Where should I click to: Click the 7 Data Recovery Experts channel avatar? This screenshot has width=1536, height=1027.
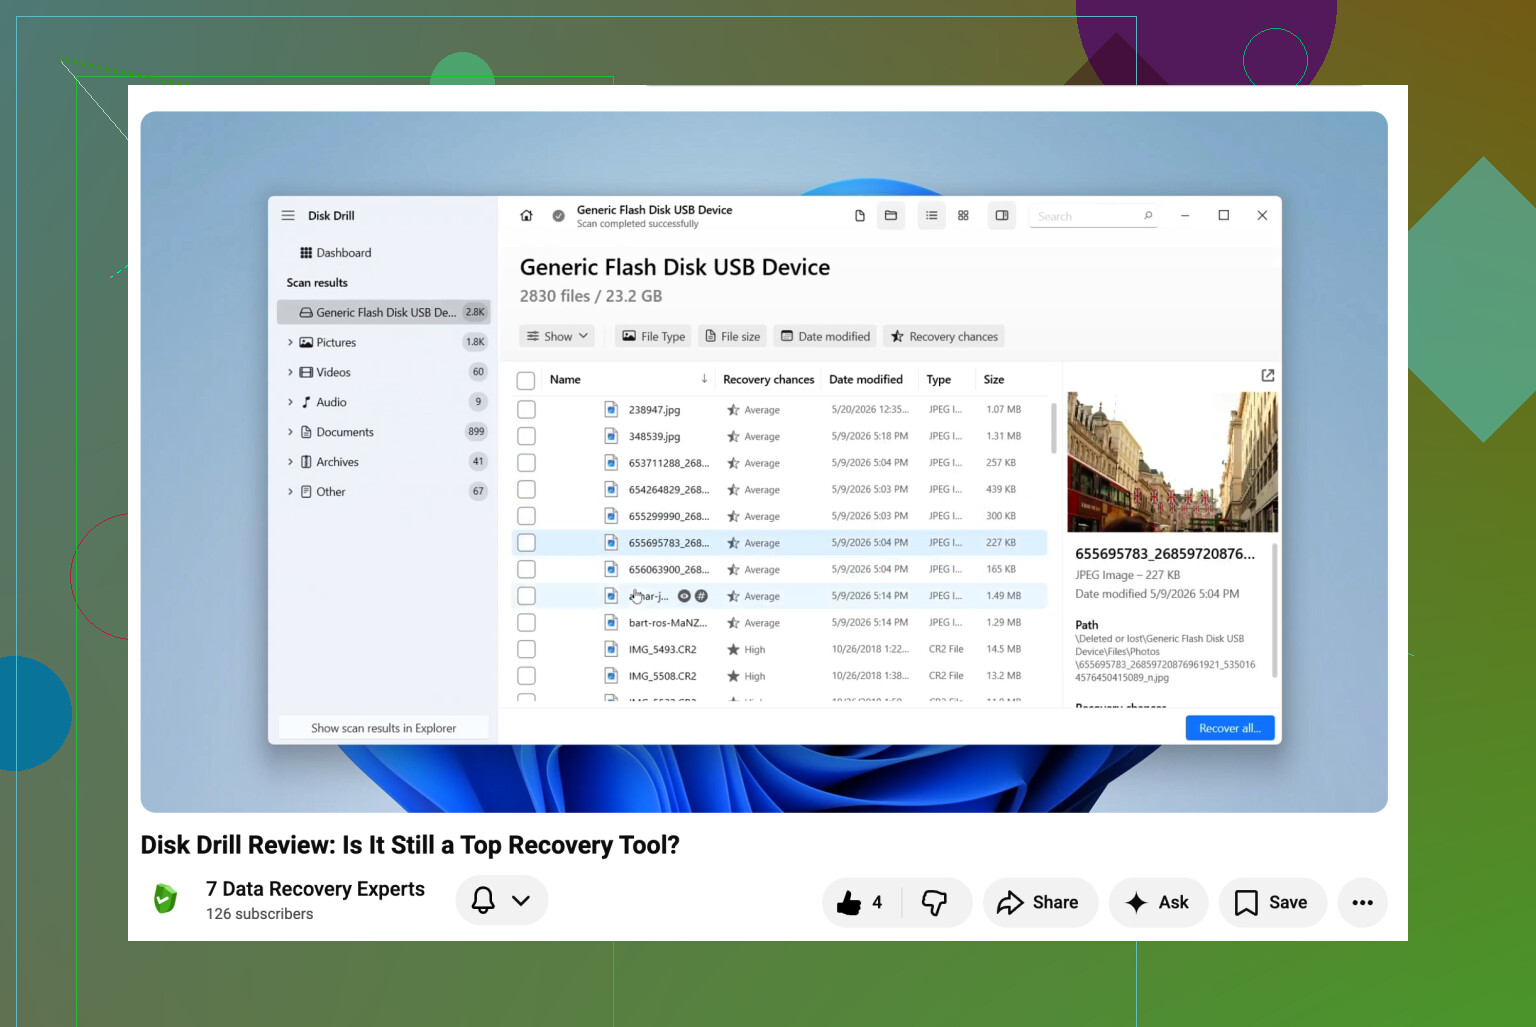pos(165,899)
